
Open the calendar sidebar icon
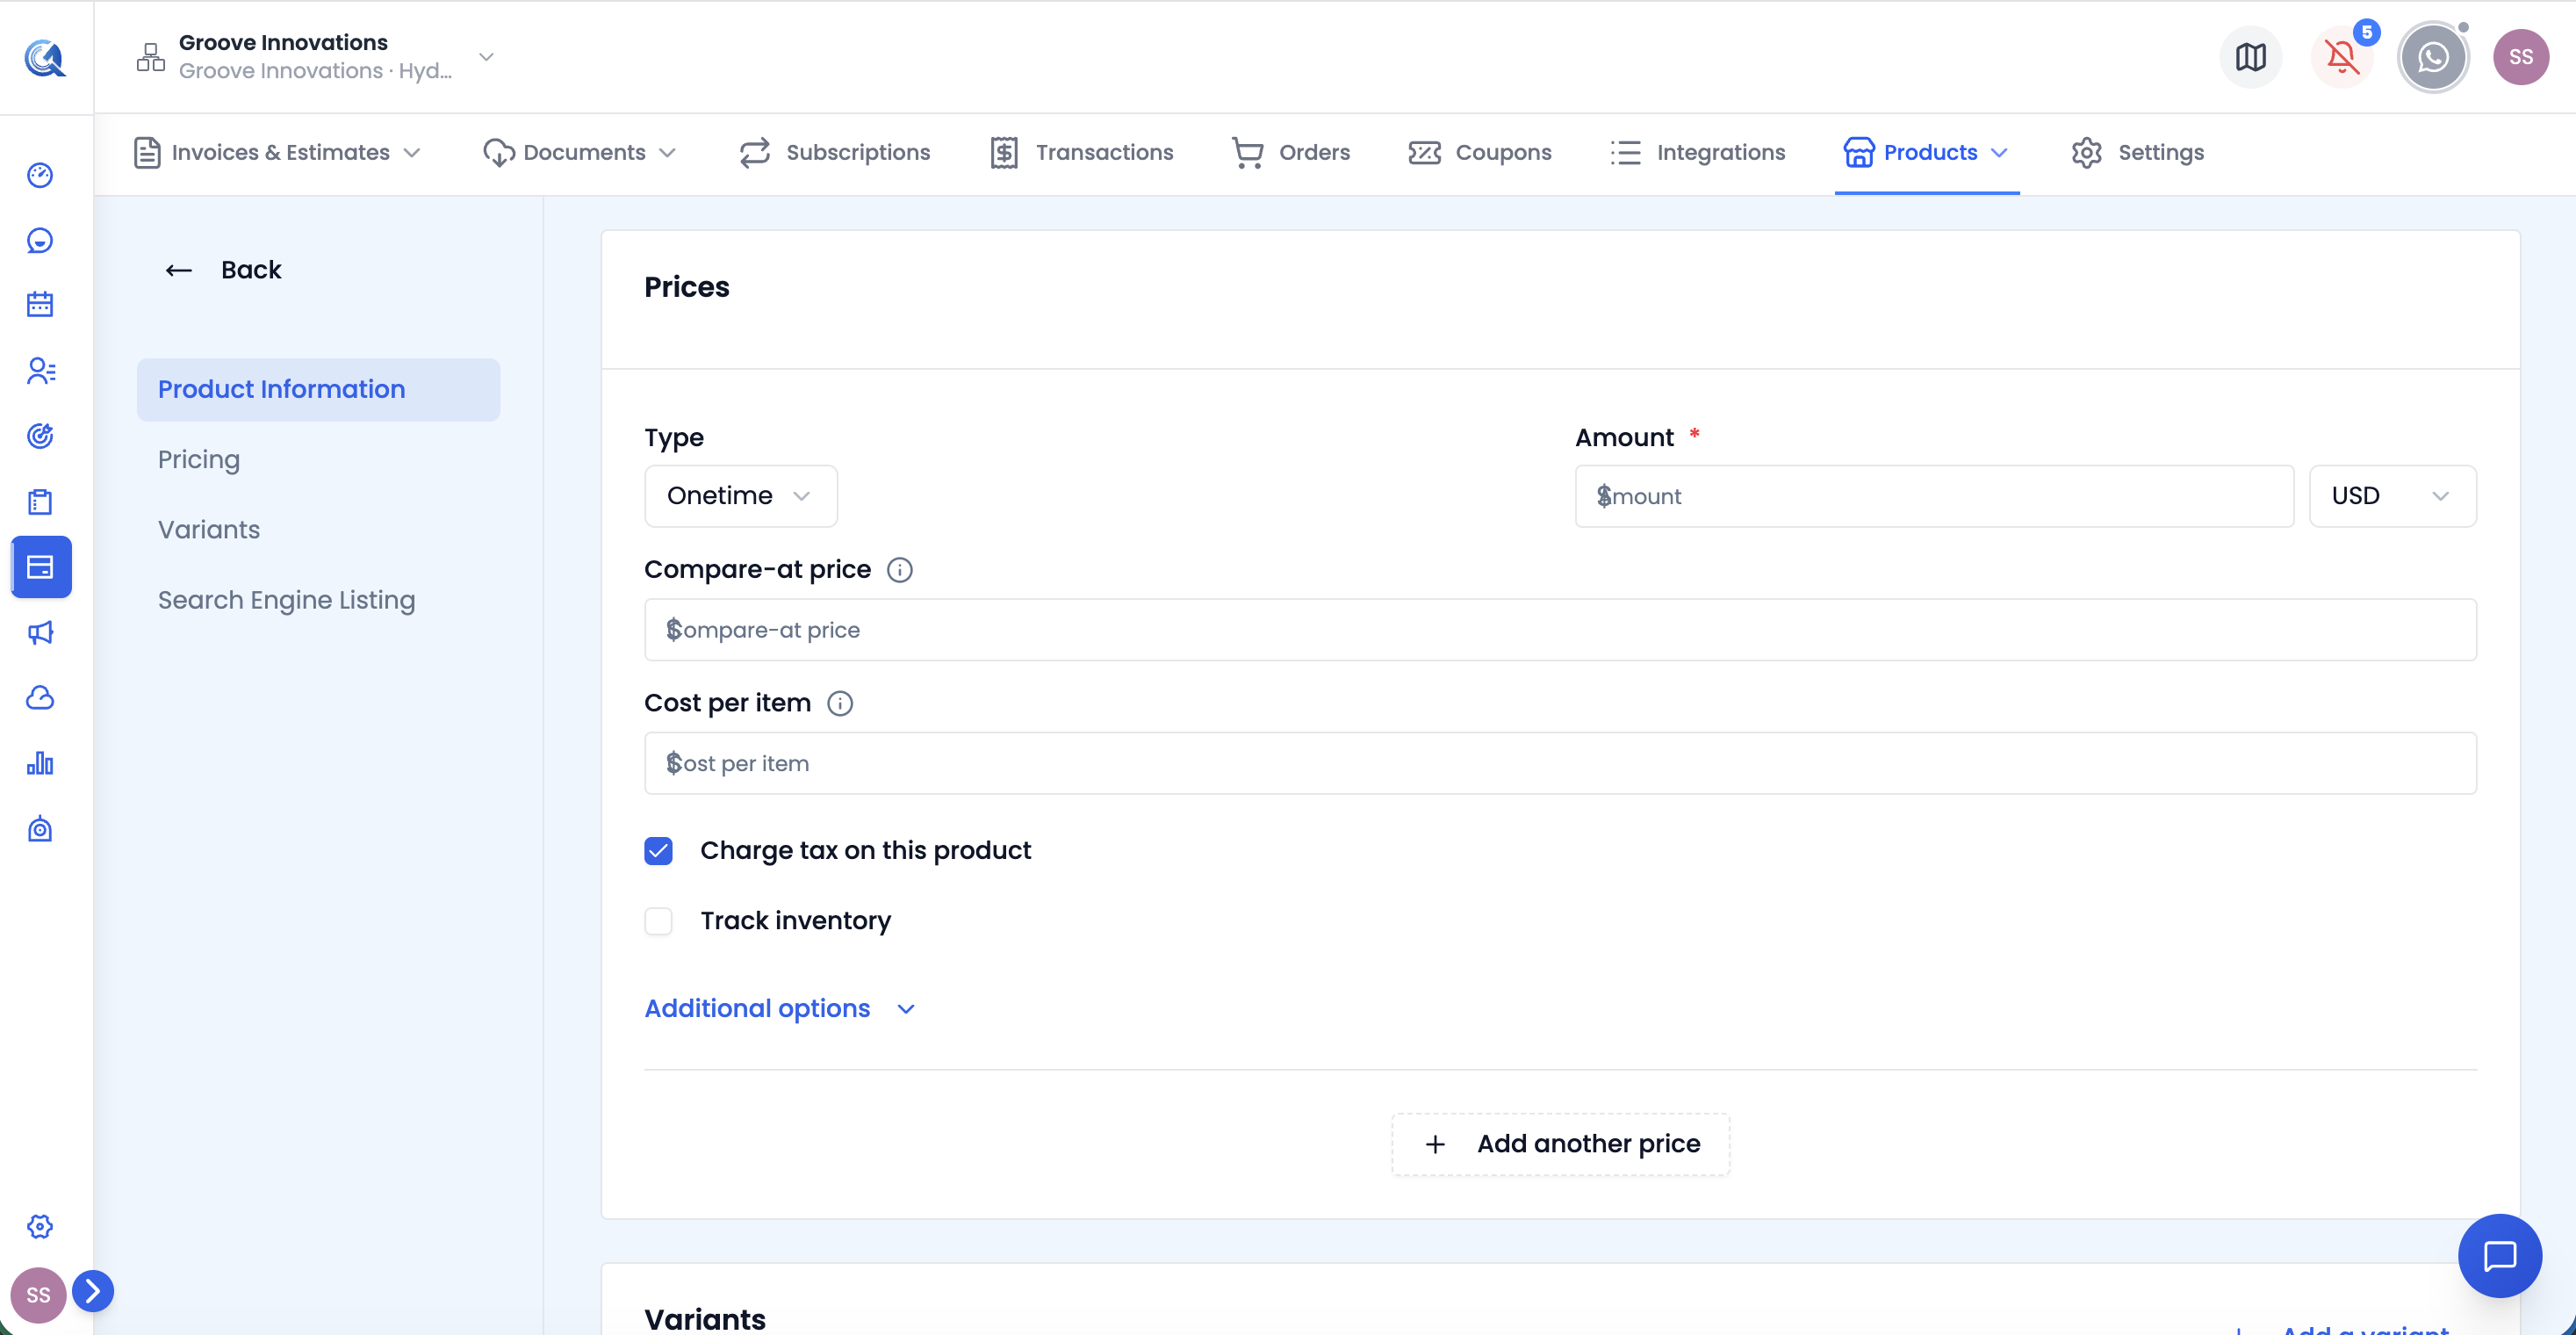coord(40,305)
